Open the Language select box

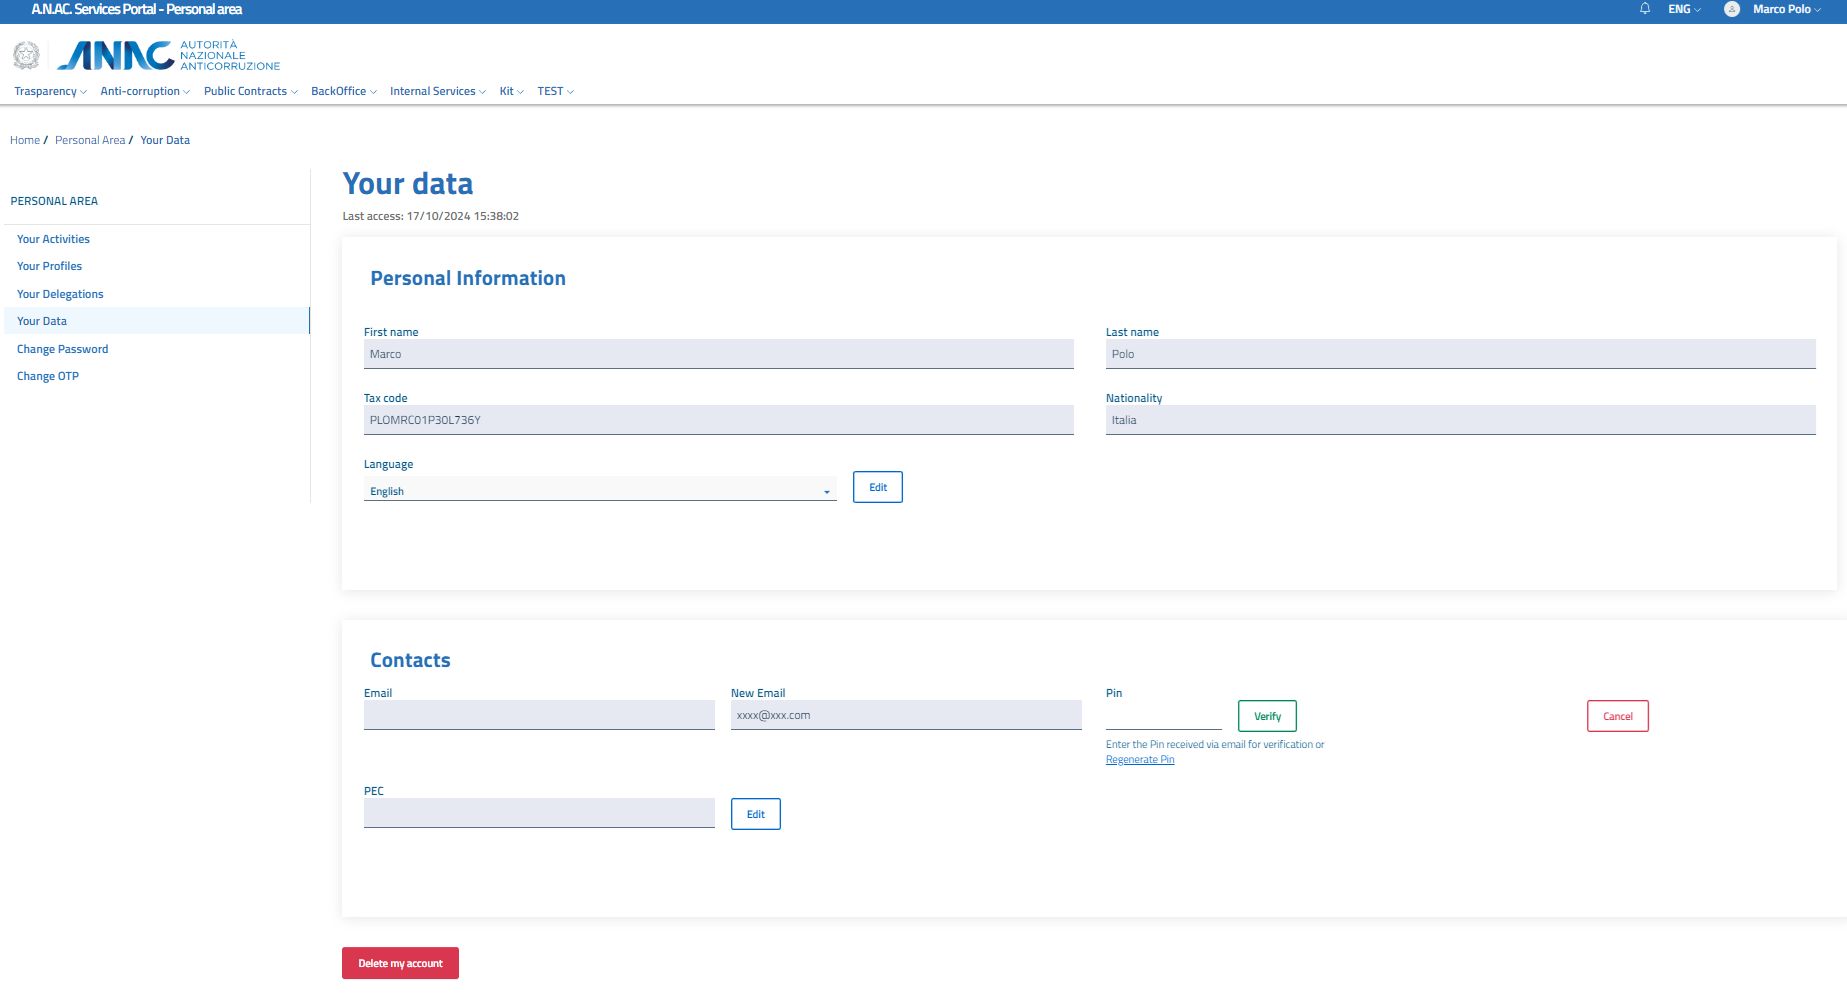click(x=599, y=491)
